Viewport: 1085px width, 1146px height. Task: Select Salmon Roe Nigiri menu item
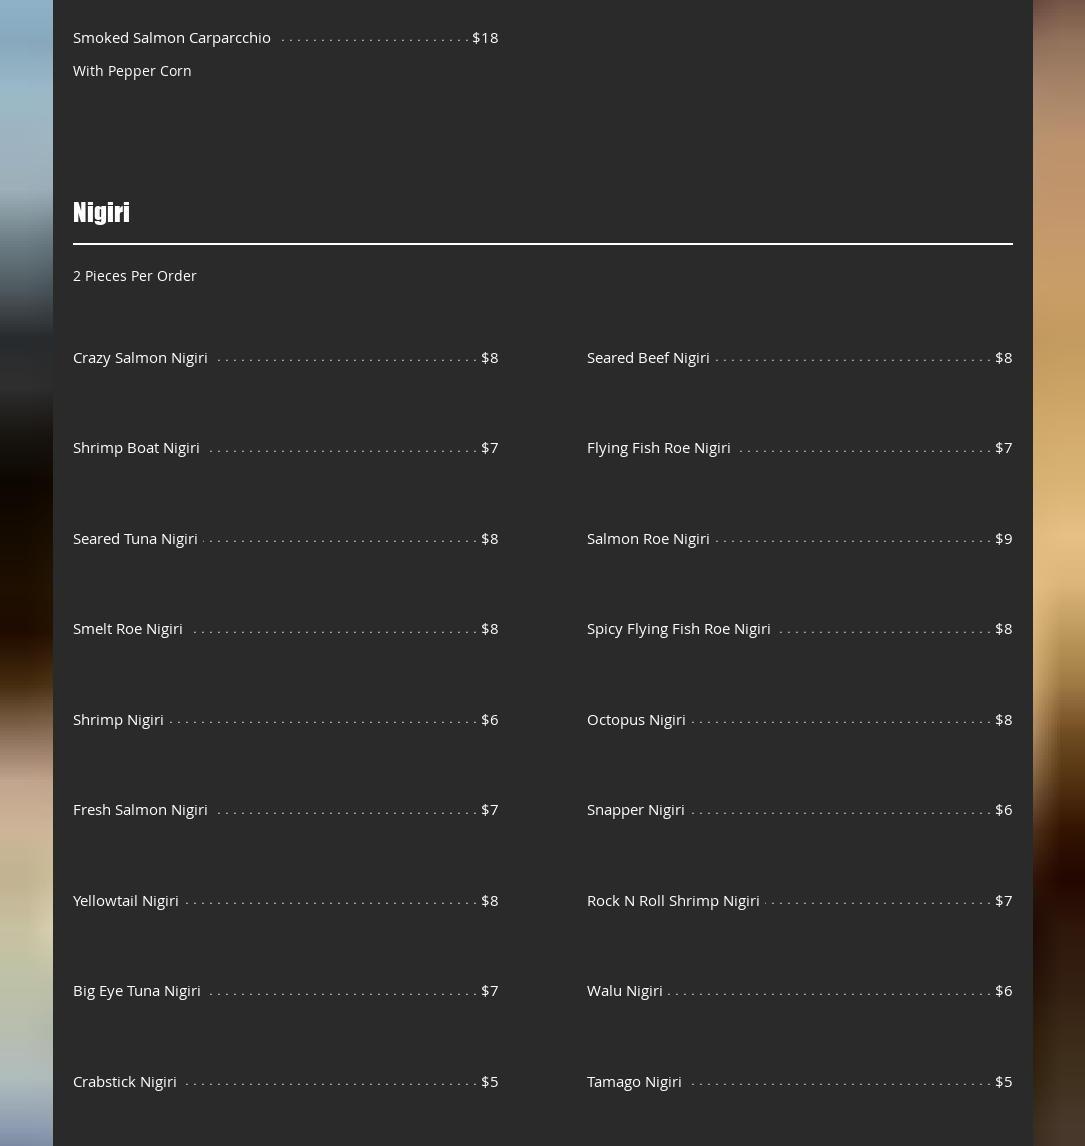(x=648, y=539)
